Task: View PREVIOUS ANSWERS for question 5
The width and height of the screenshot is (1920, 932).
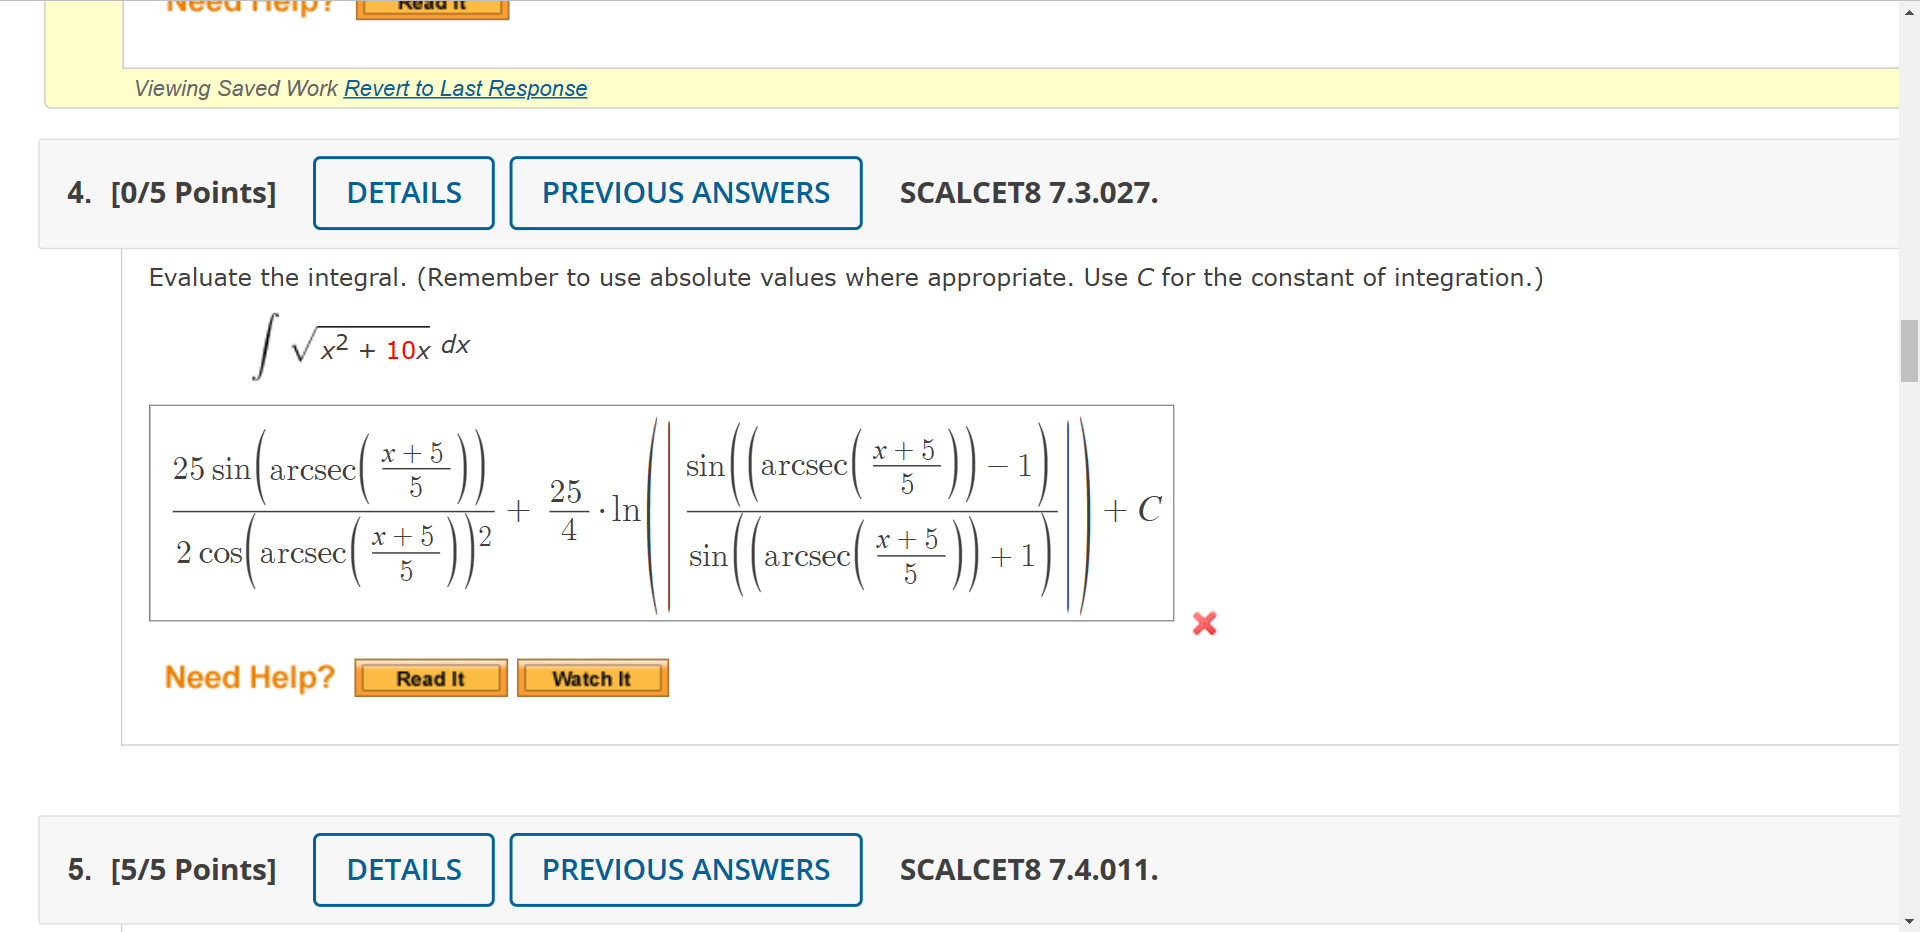Action: click(686, 869)
